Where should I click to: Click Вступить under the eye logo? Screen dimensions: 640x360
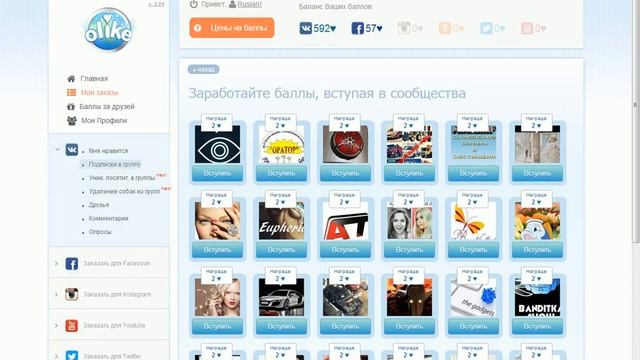[217, 173]
